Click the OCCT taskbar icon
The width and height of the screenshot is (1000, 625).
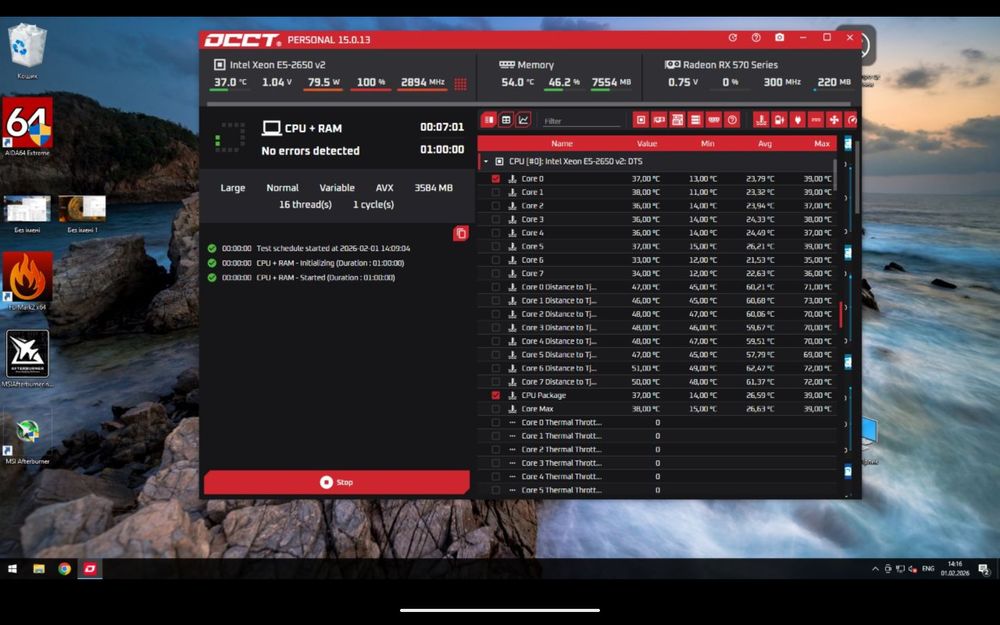point(90,568)
